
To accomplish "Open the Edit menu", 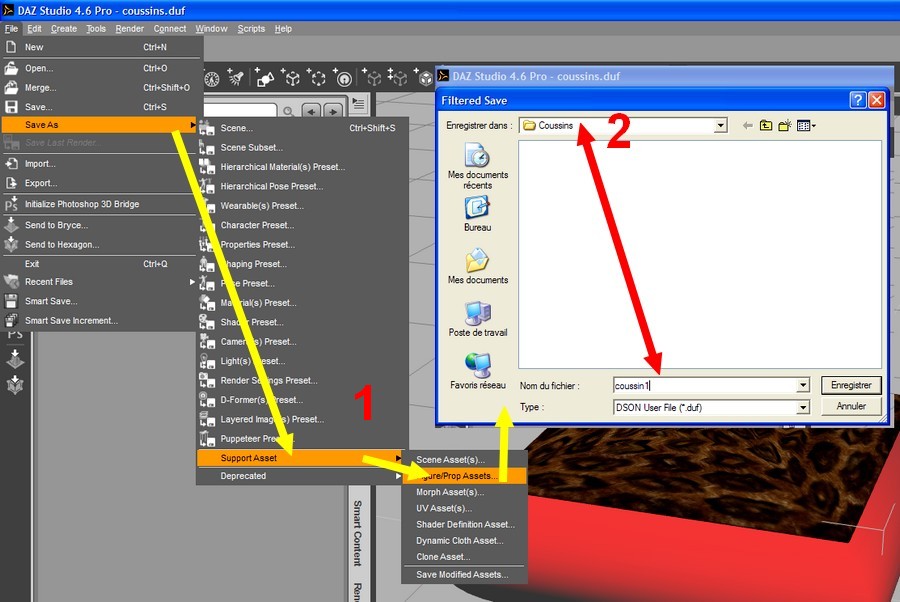I will [x=34, y=29].
